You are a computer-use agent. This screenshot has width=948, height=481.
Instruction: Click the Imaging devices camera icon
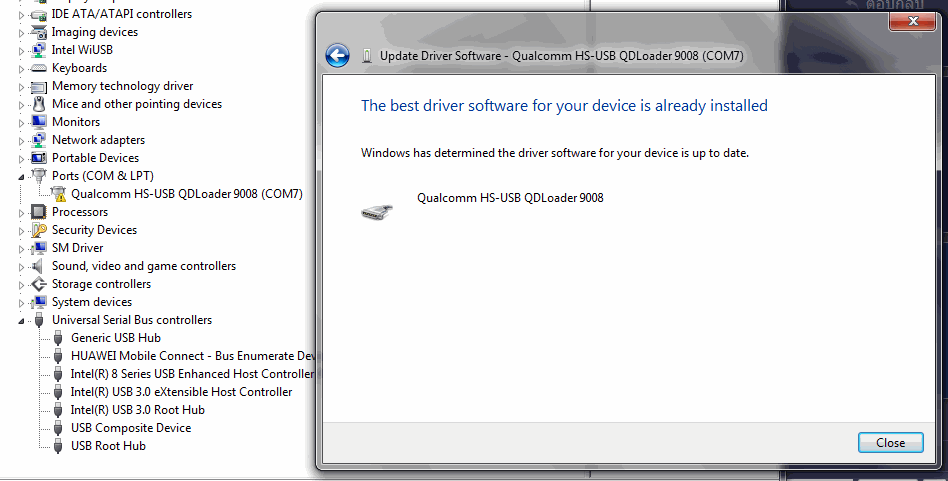pos(39,32)
